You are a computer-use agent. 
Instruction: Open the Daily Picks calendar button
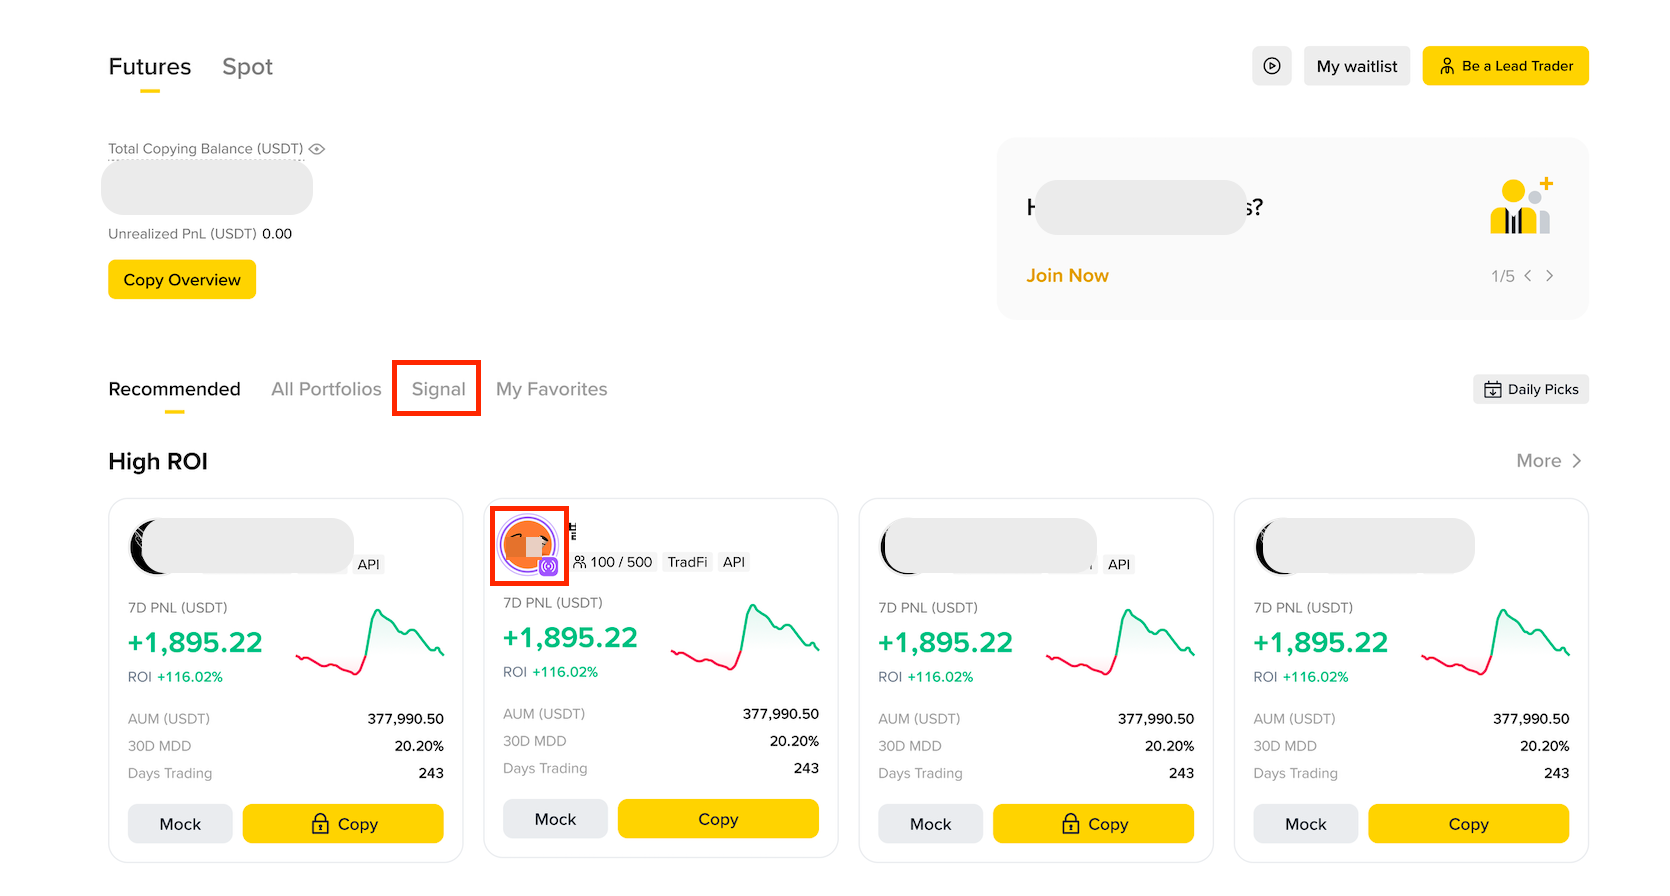point(1530,389)
